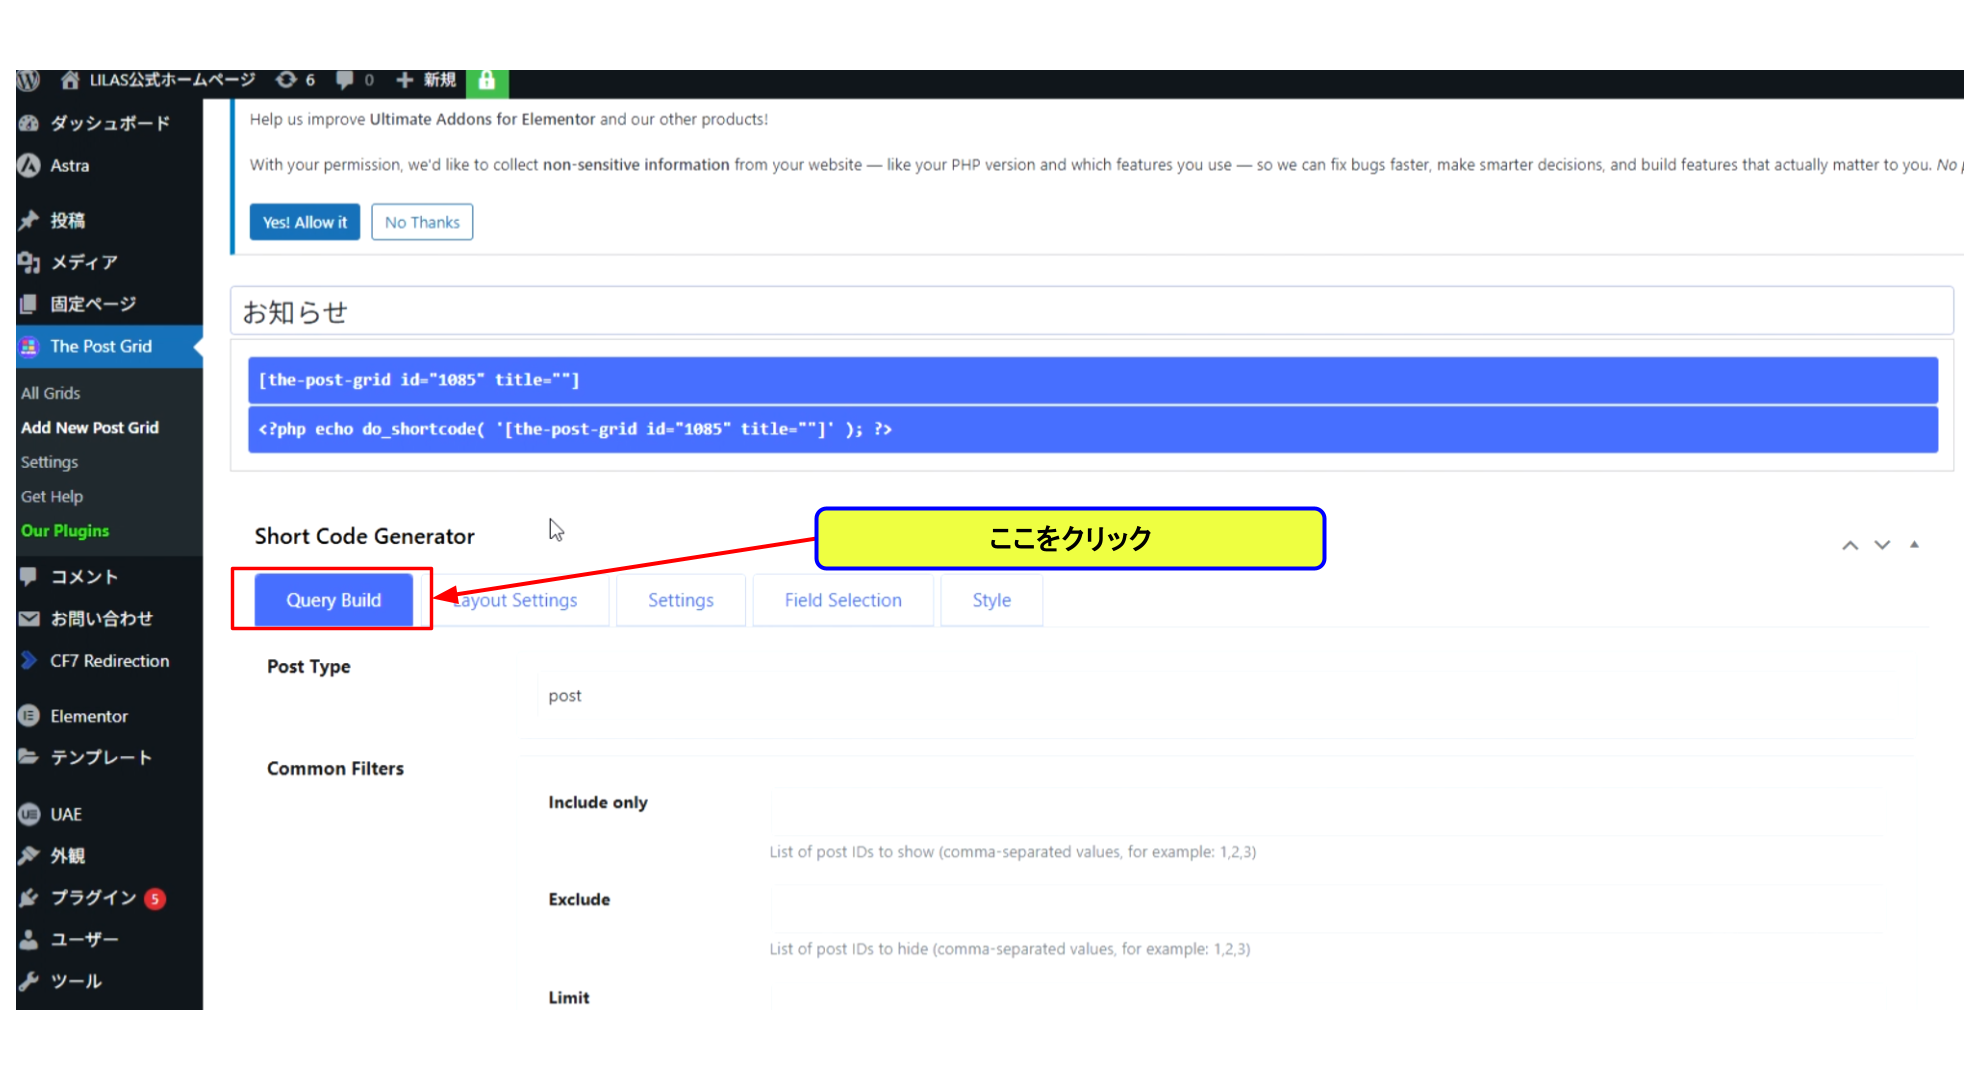Image resolution: width=1980 pixels, height=1080 pixels.
Task: Move Short Code Generator panel down
Action: pos(1882,545)
